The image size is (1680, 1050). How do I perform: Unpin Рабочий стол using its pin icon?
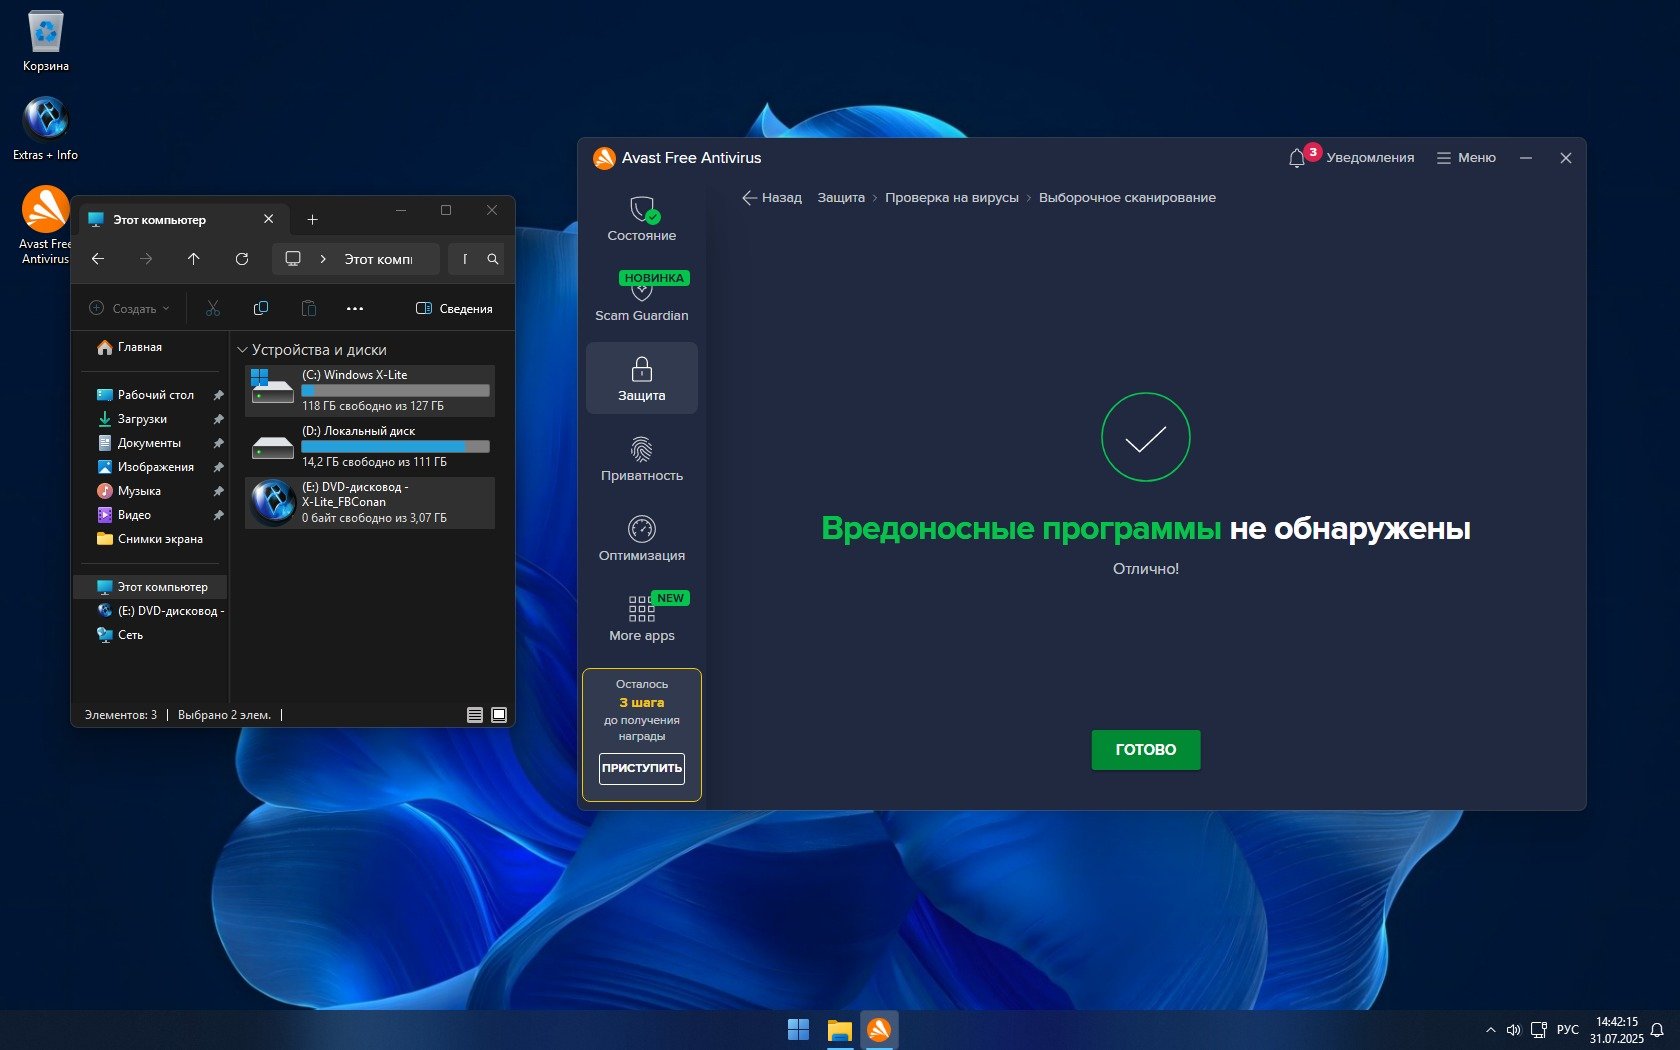(218, 395)
